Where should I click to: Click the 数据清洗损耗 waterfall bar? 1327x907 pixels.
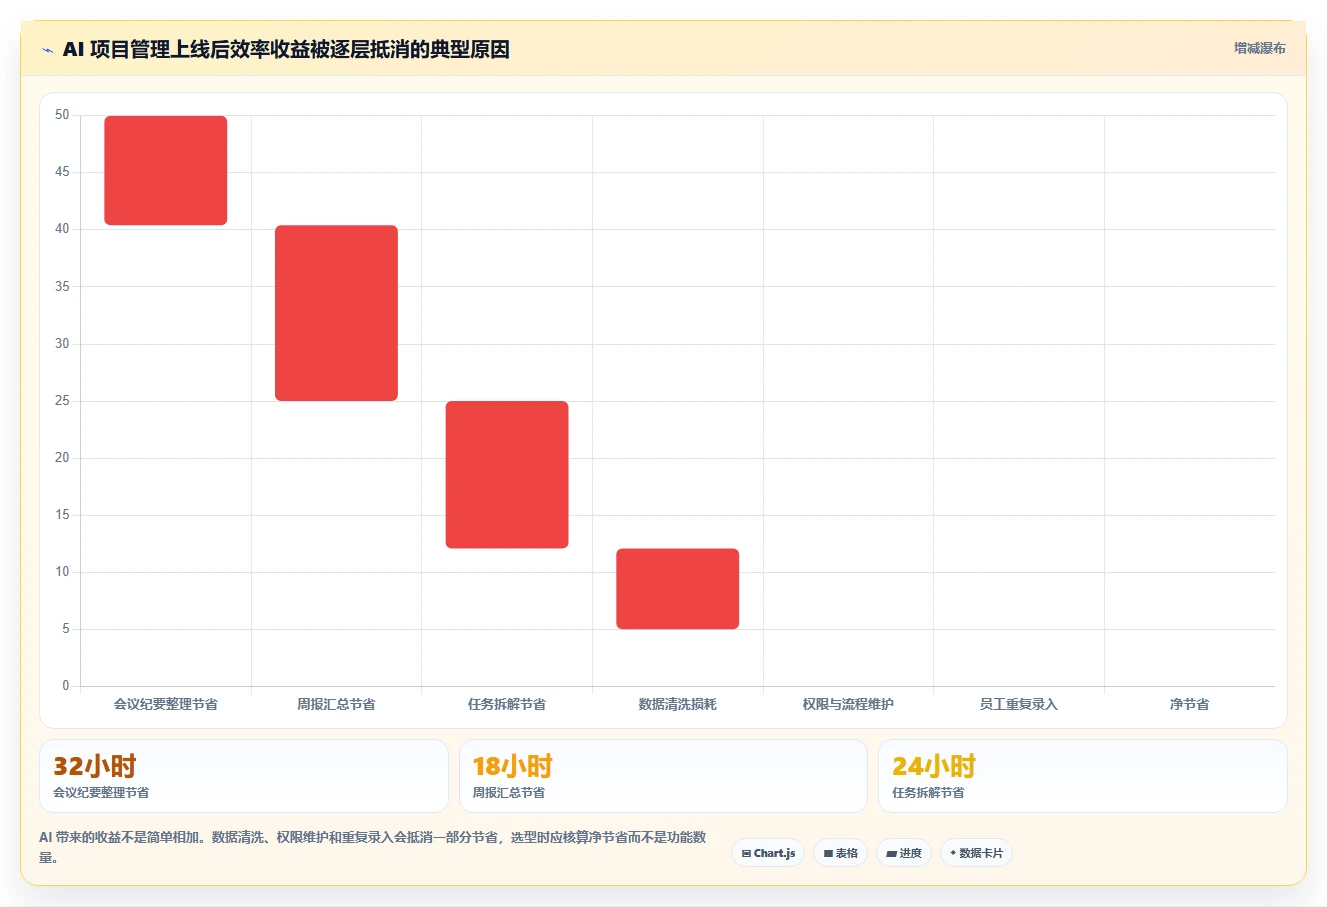coord(677,588)
